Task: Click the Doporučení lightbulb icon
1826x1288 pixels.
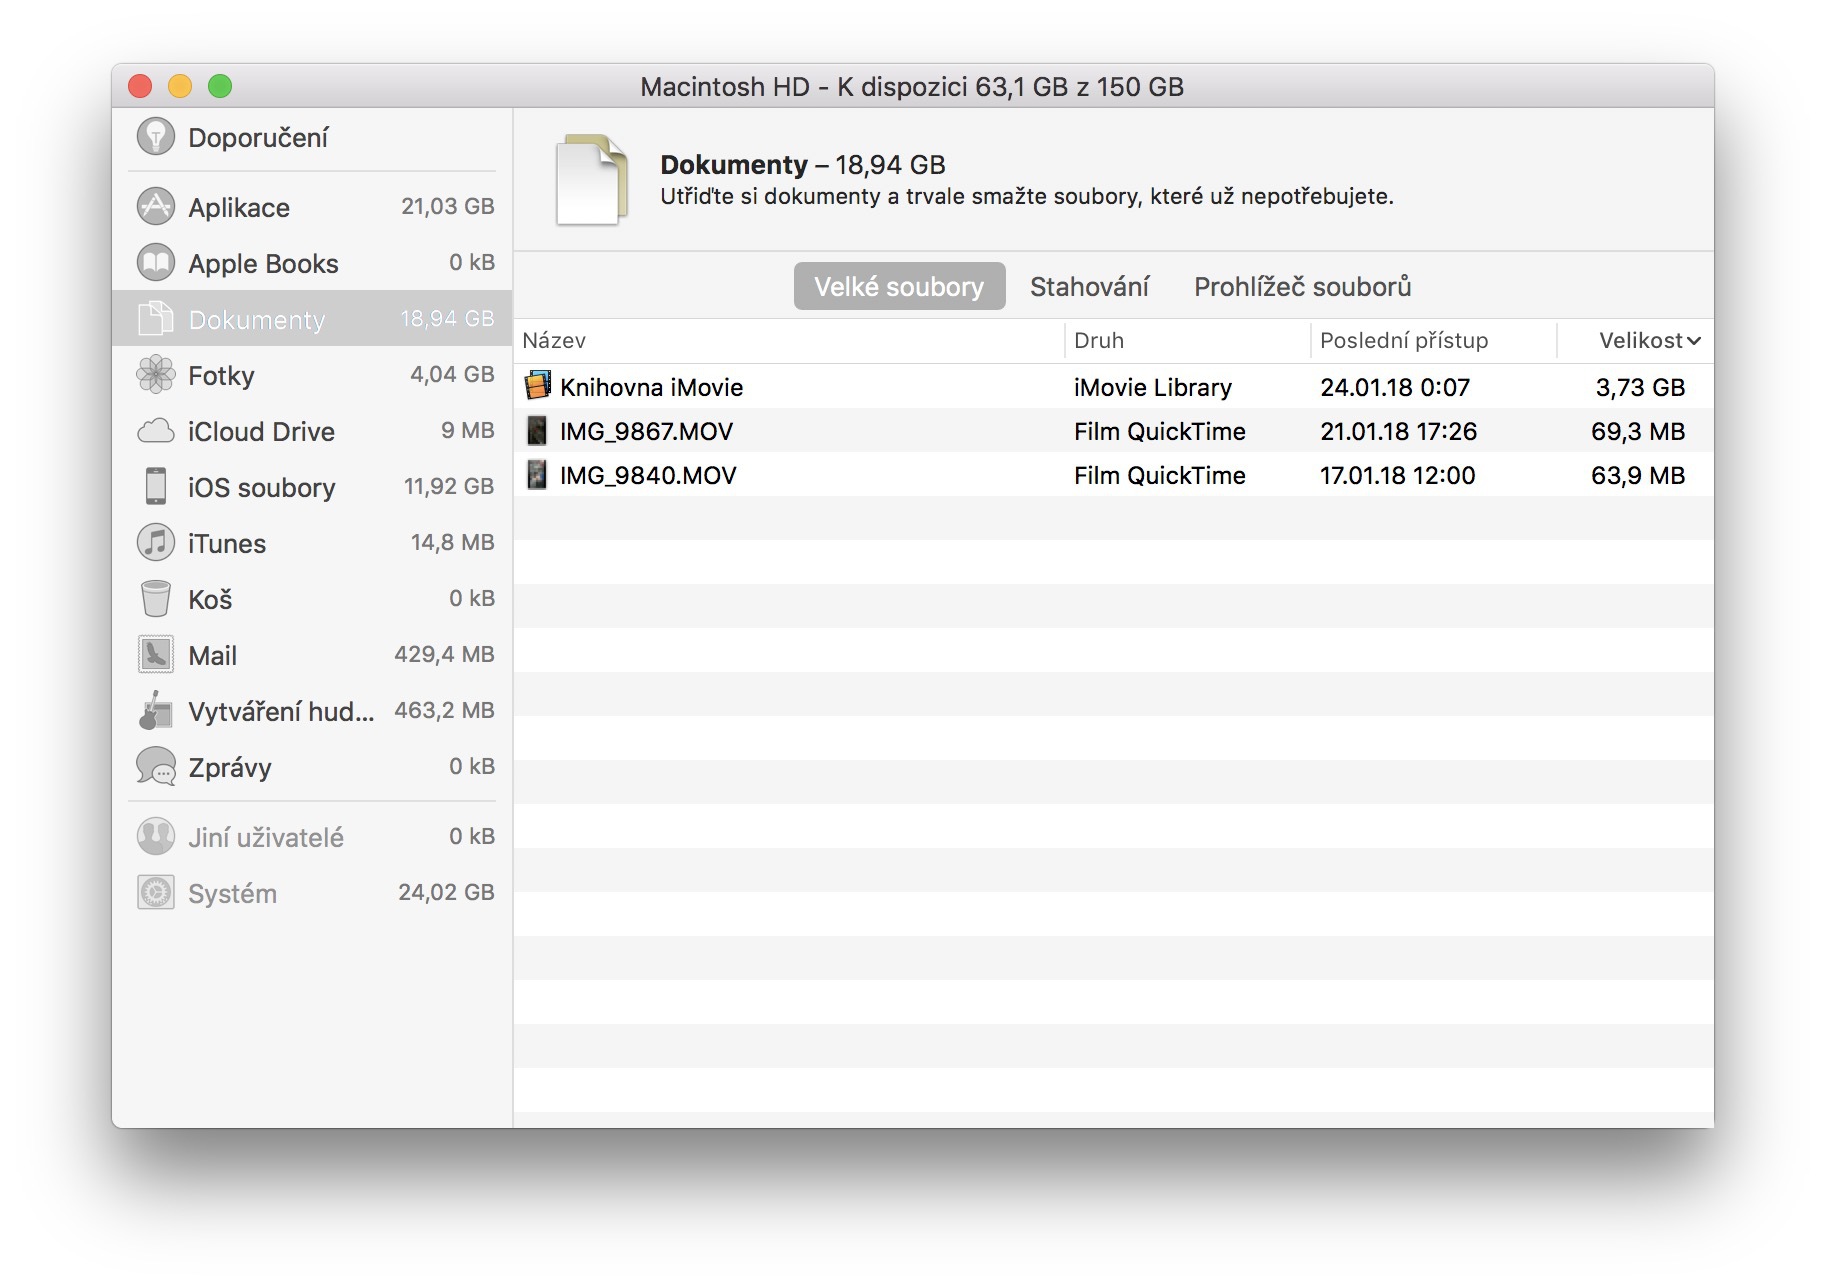Action: click(155, 137)
